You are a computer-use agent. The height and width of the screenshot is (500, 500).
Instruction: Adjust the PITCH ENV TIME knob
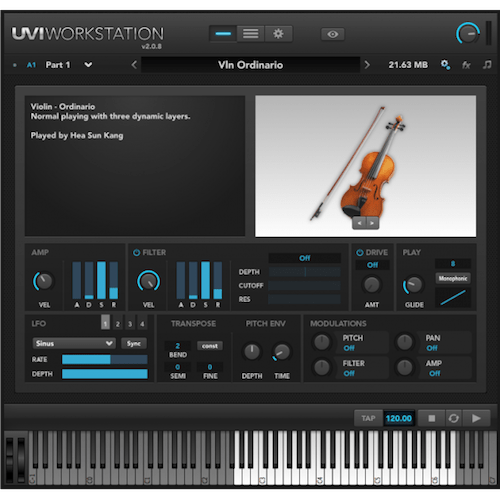coord(282,352)
